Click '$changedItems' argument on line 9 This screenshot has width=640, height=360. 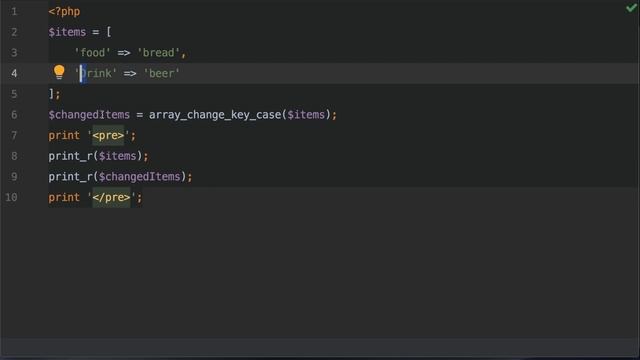pyautogui.click(x=140, y=177)
